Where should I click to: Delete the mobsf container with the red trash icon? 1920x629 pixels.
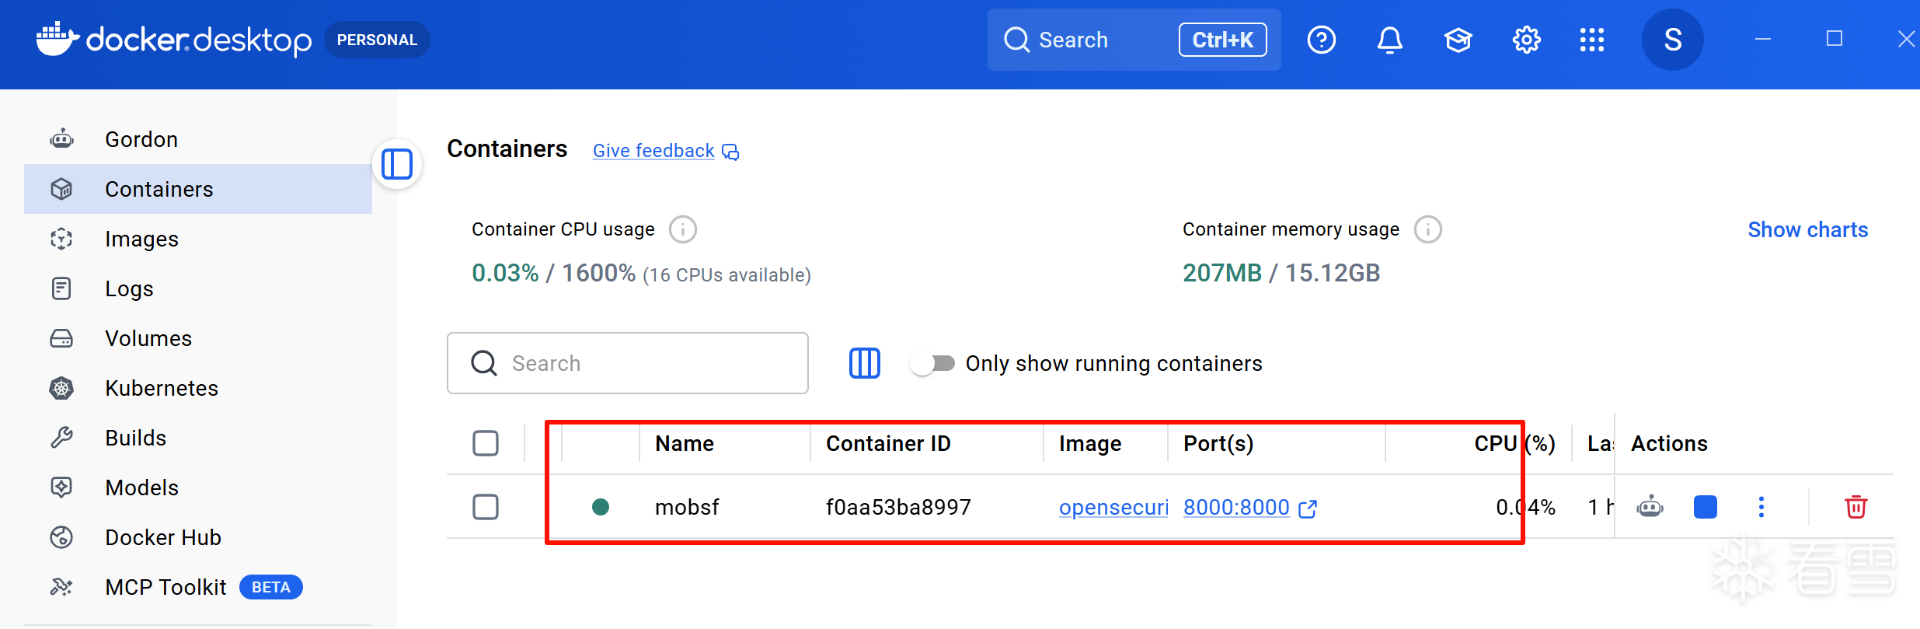click(1855, 507)
